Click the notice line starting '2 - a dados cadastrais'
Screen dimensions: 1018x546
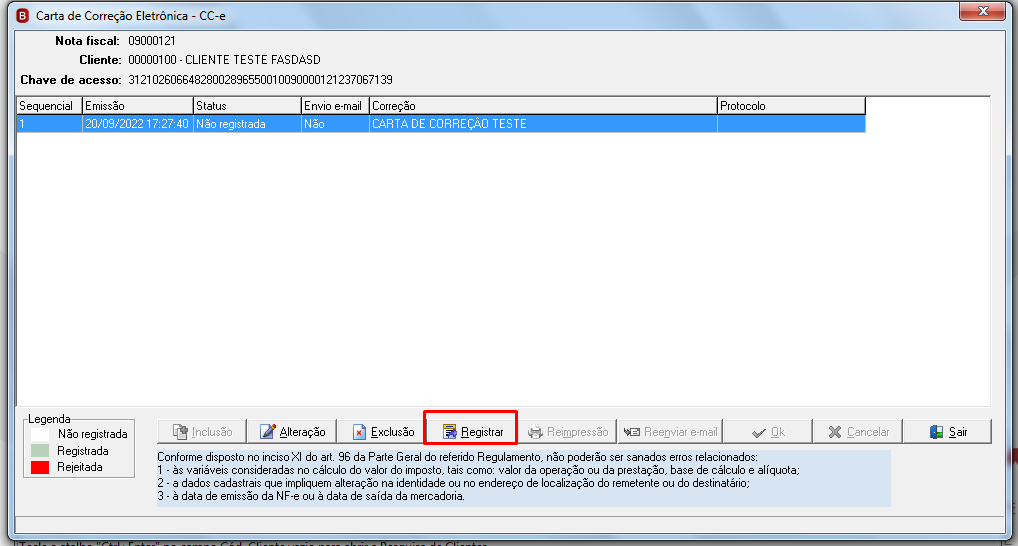tap(453, 483)
